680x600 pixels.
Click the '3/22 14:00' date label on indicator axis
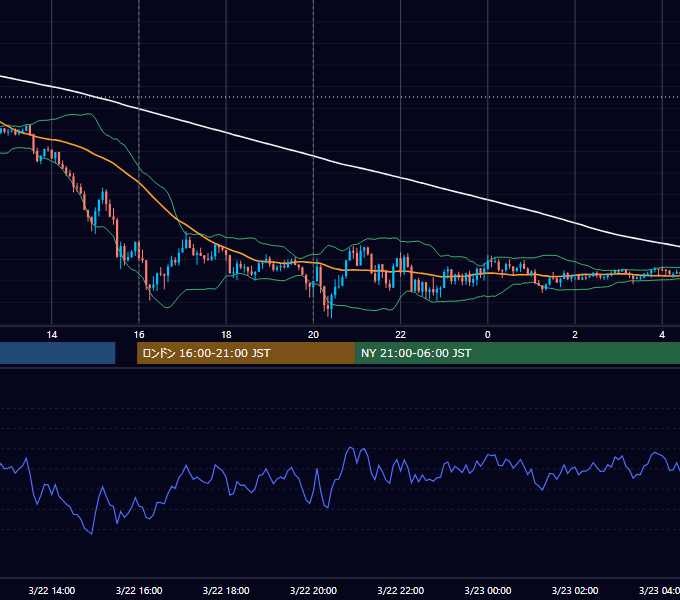coord(52,590)
